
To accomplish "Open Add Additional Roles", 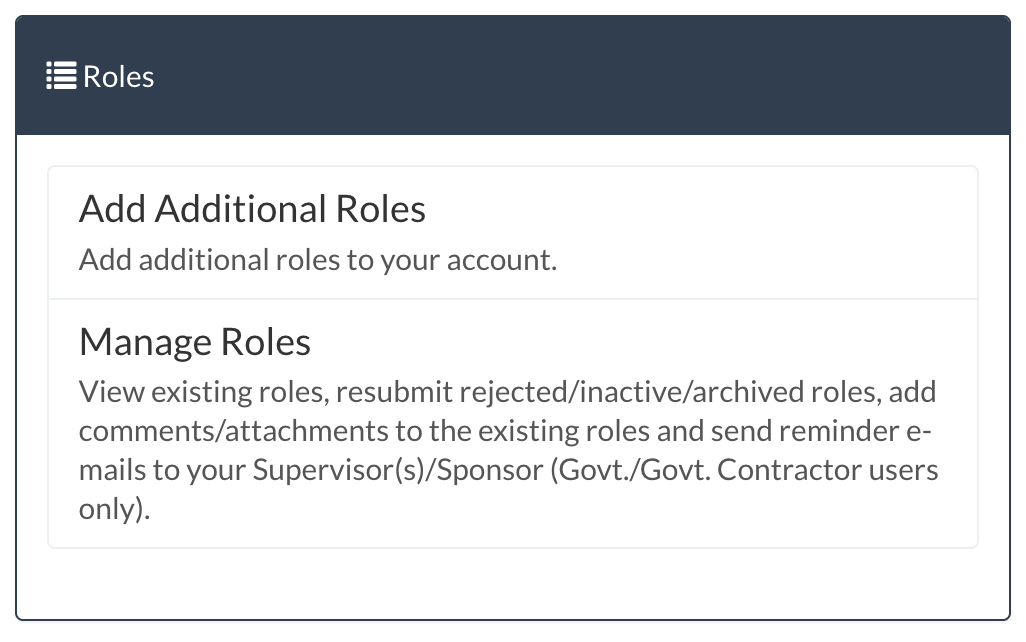I will click(x=252, y=210).
